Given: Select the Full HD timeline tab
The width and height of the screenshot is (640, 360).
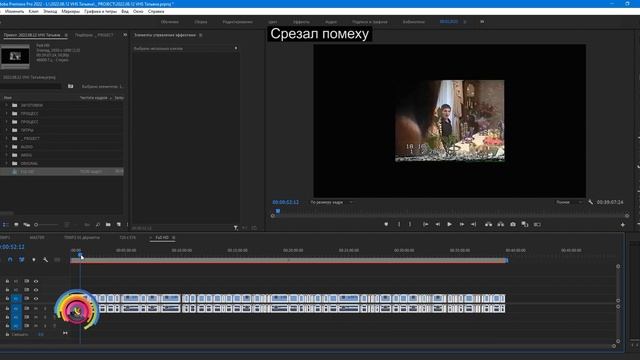Looking at the screenshot, I should coord(162,238).
